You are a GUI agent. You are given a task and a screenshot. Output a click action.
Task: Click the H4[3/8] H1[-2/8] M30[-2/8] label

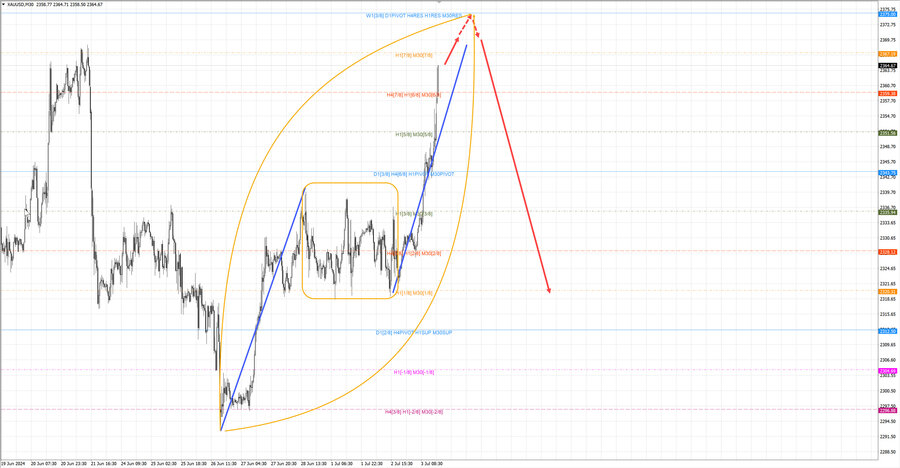[414, 412]
